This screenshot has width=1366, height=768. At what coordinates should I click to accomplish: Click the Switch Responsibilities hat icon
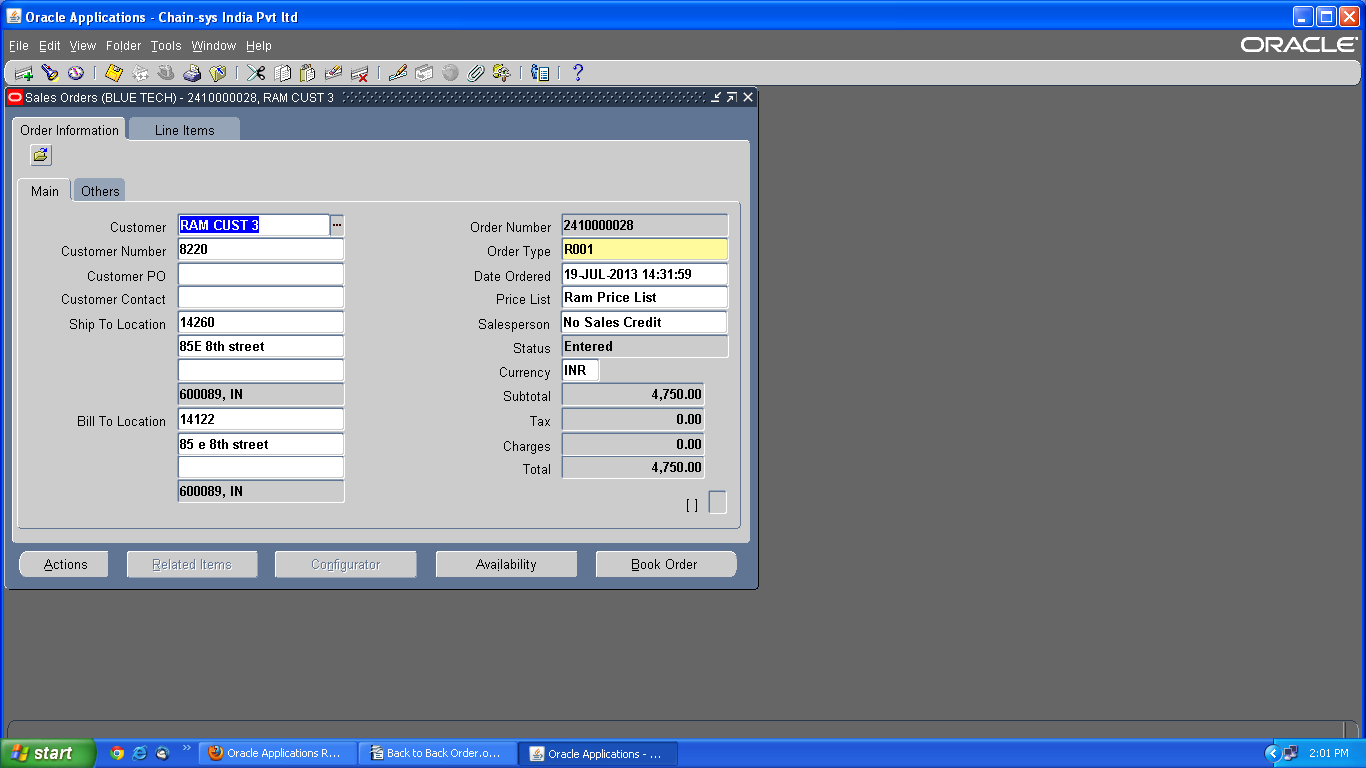166,73
